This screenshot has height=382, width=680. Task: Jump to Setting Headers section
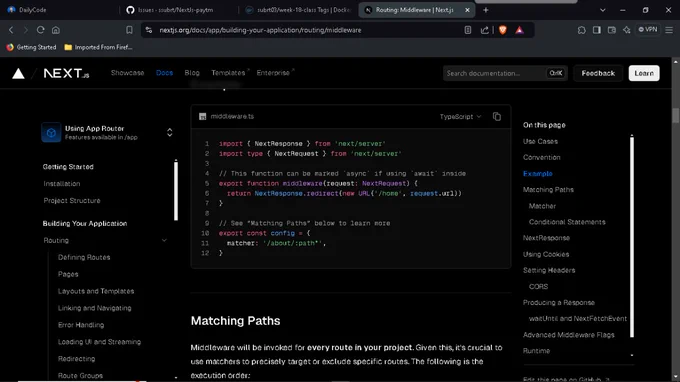click(549, 270)
